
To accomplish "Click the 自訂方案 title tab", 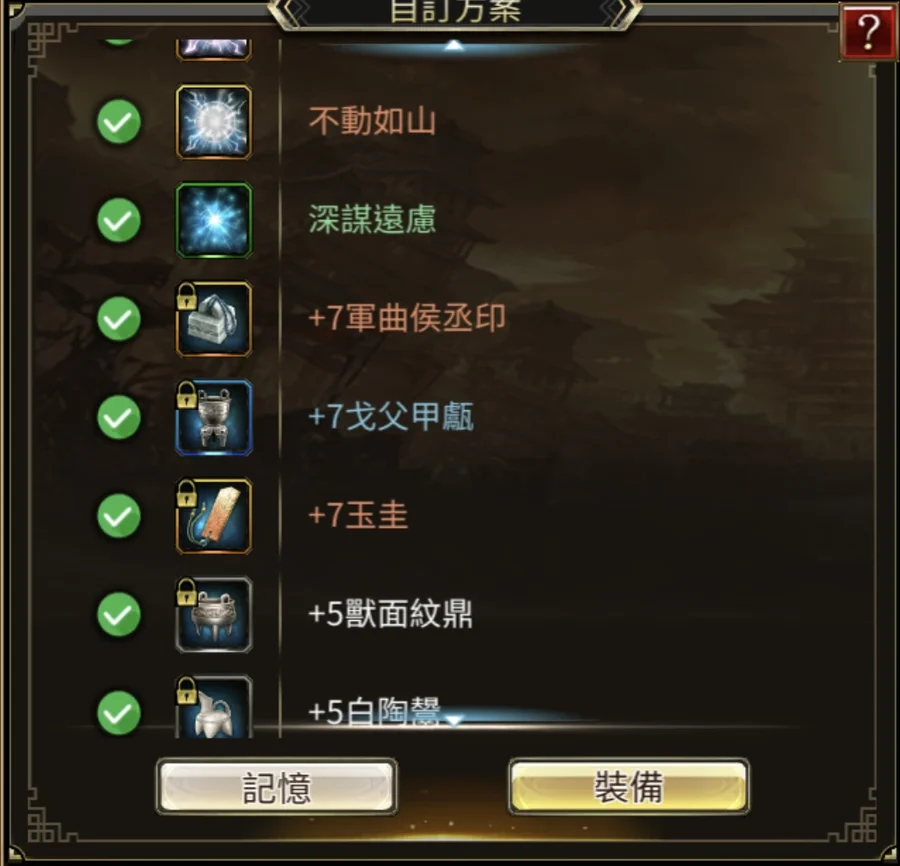I will [455, 11].
